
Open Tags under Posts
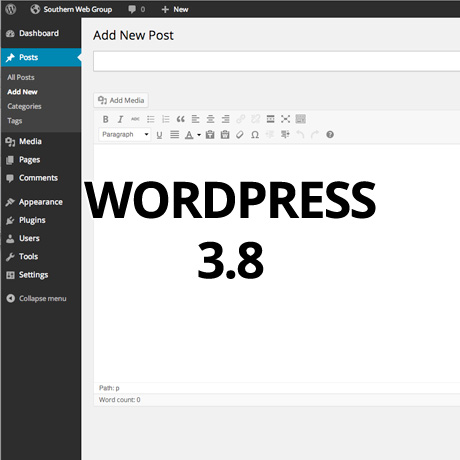tap(15, 121)
